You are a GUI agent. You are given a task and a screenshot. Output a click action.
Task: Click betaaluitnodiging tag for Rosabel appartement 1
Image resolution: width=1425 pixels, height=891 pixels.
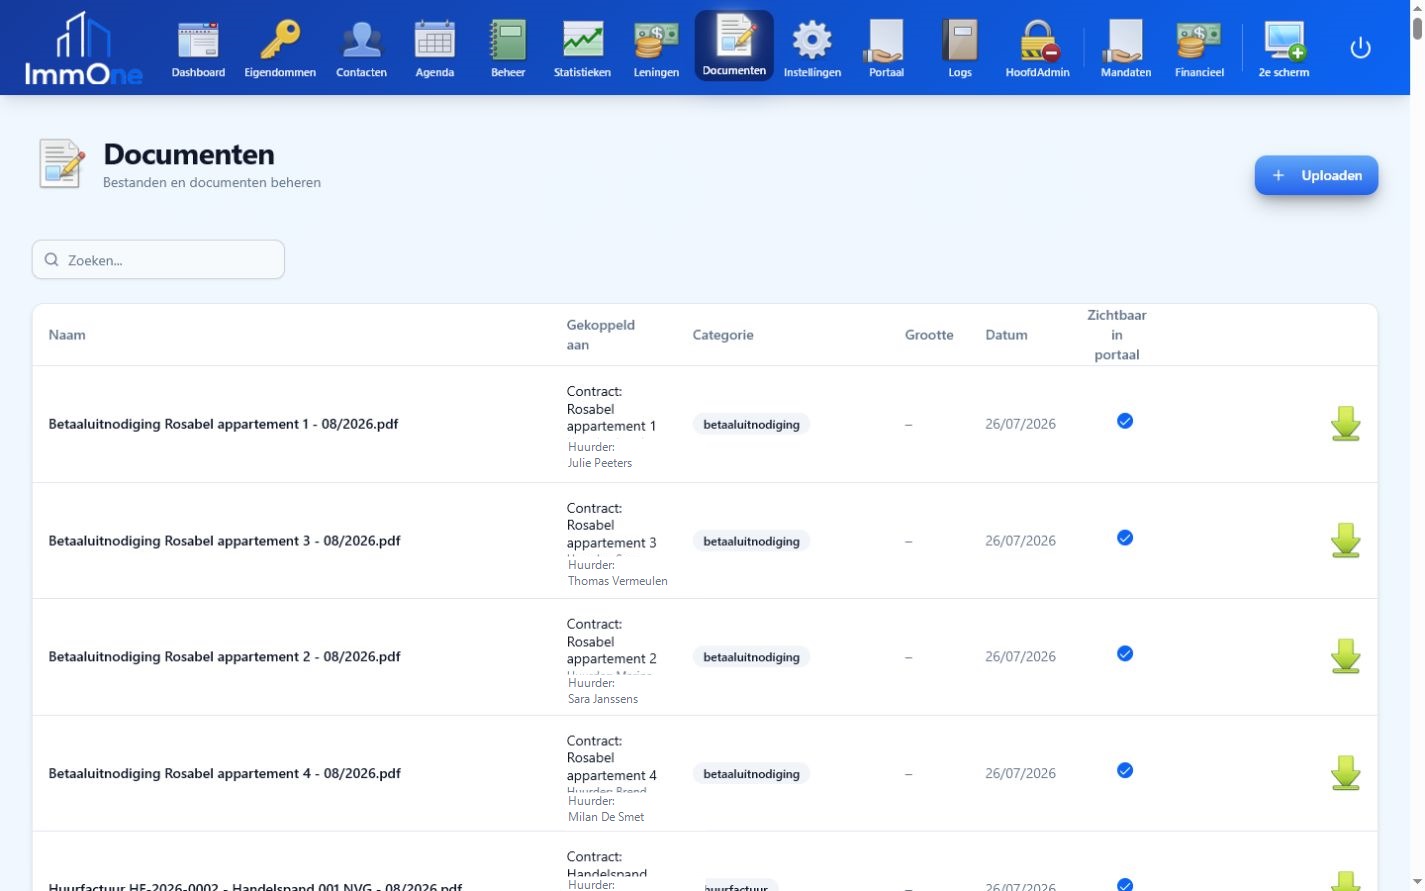[751, 424]
